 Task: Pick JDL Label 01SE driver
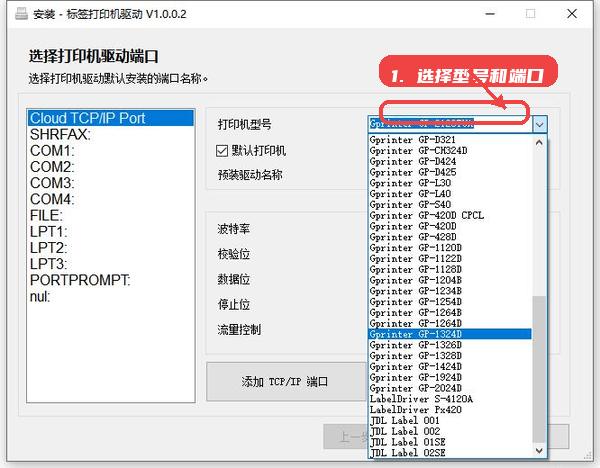click(450, 442)
